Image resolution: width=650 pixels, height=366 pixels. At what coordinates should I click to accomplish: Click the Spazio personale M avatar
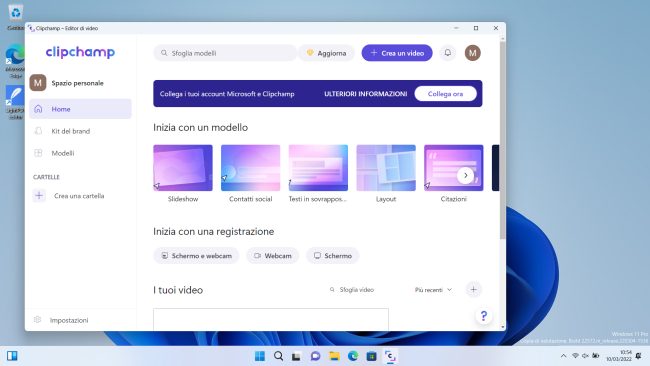(38, 83)
